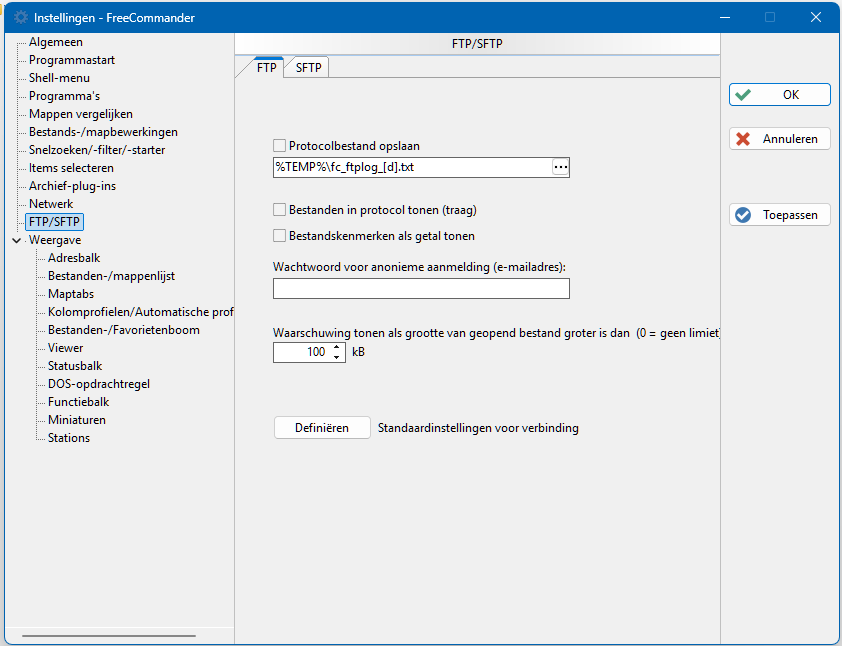This screenshot has width=842, height=646.
Task: Open Netwerk settings
Action: [51, 204]
